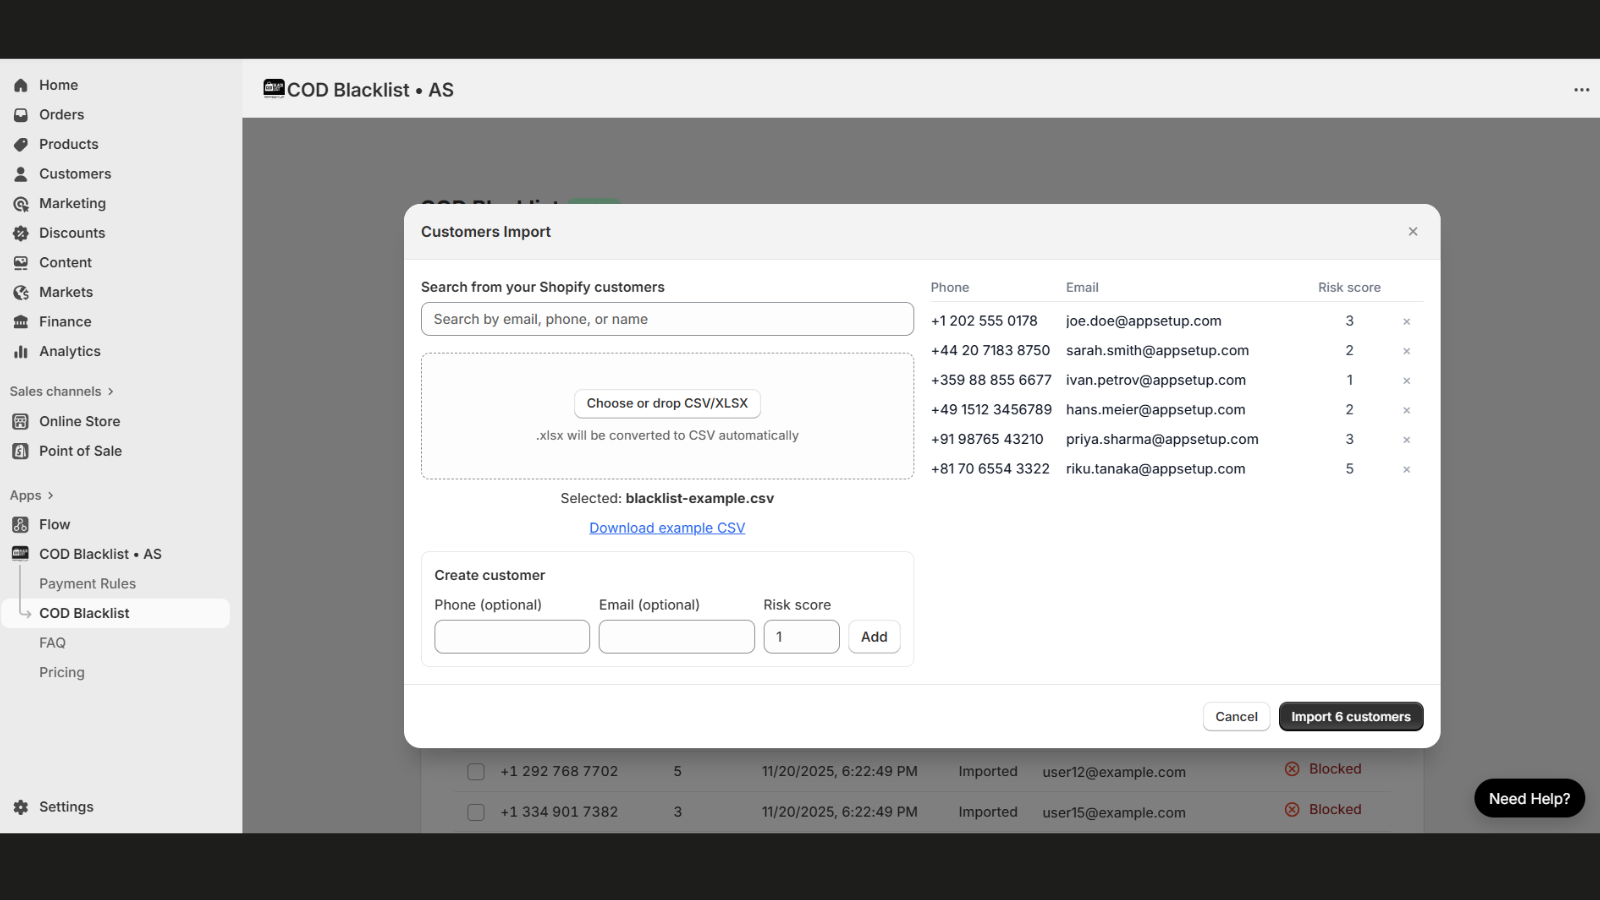Click Choose or drop CSV/XLSX button
Image resolution: width=1600 pixels, height=900 pixels.
(667, 404)
